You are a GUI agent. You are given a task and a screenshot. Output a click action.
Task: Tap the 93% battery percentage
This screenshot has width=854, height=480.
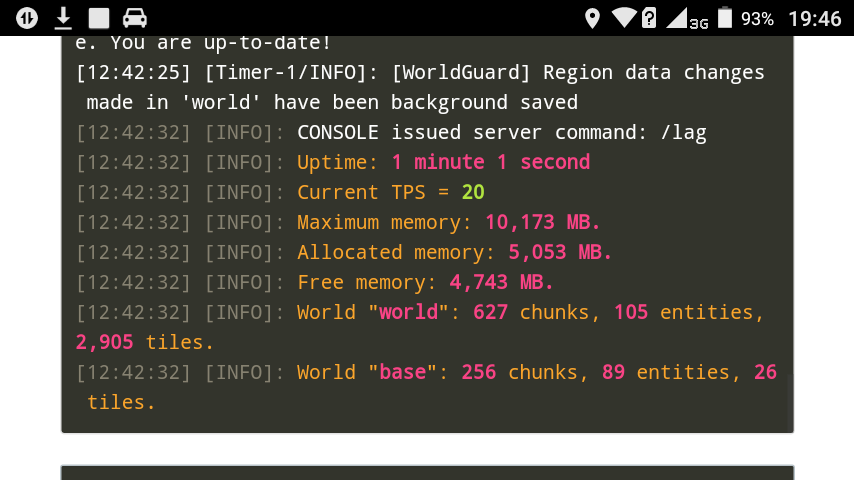tap(757, 19)
